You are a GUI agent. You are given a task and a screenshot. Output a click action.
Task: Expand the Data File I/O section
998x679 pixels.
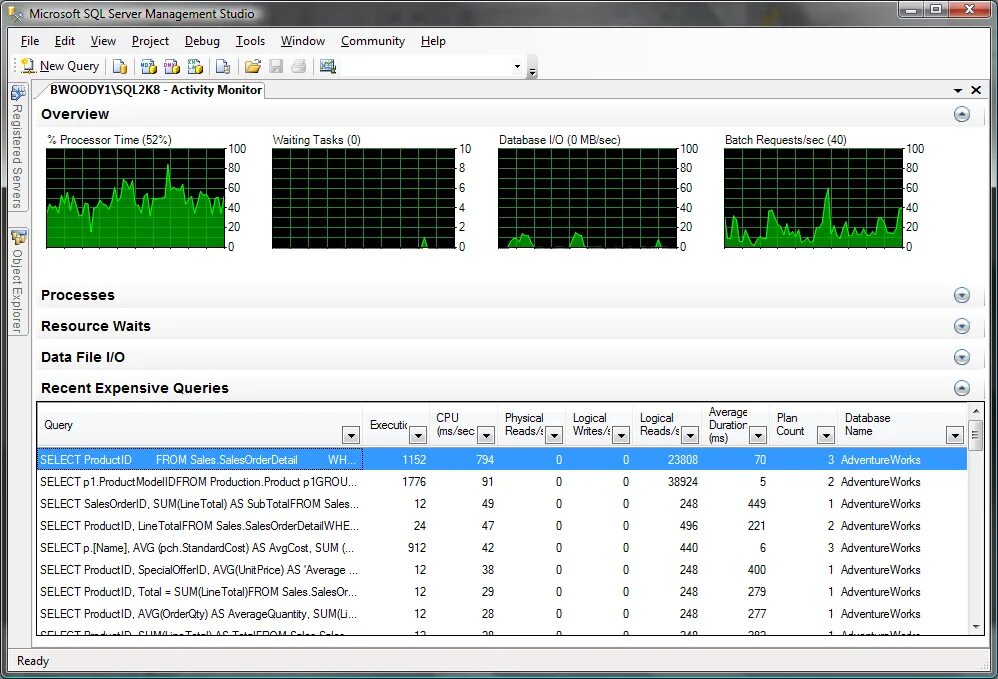[962, 357]
